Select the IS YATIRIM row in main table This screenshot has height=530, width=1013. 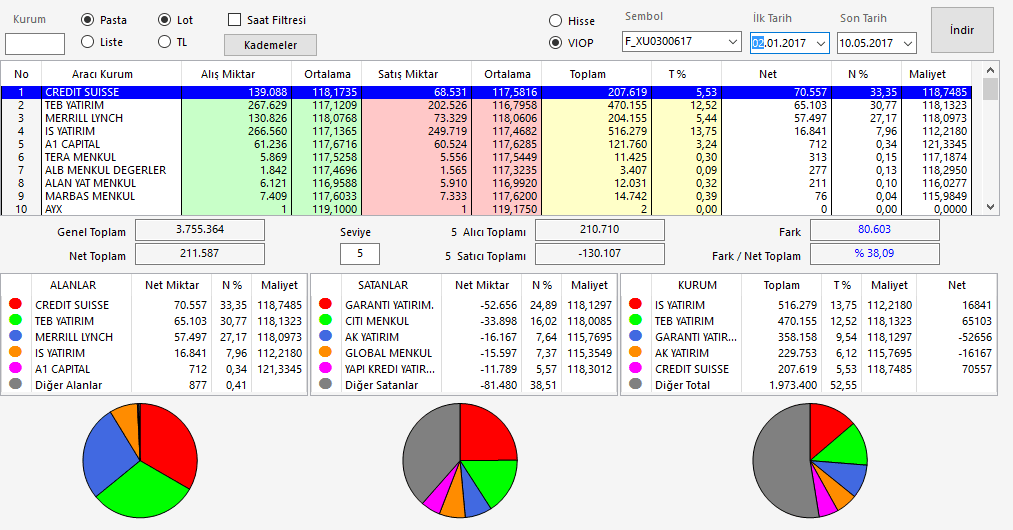point(486,131)
